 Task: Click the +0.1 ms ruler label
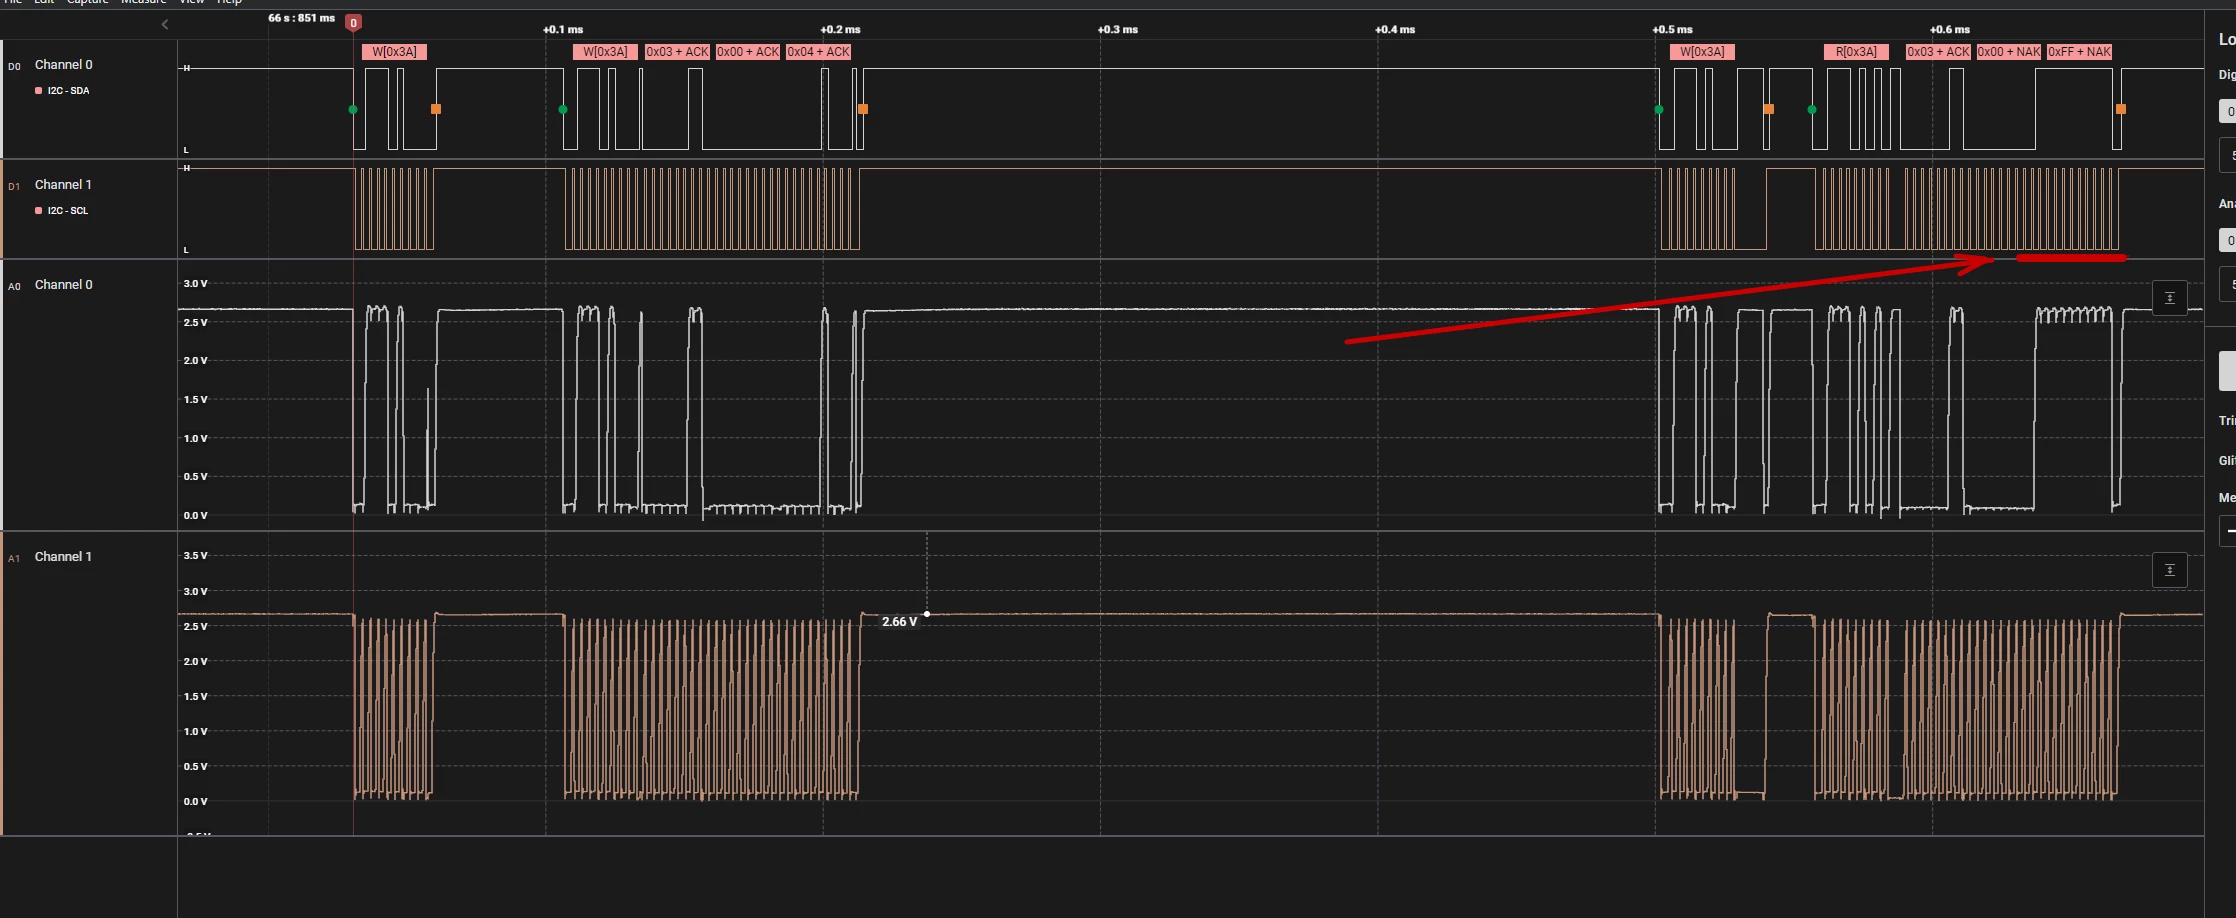(x=563, y=30)
